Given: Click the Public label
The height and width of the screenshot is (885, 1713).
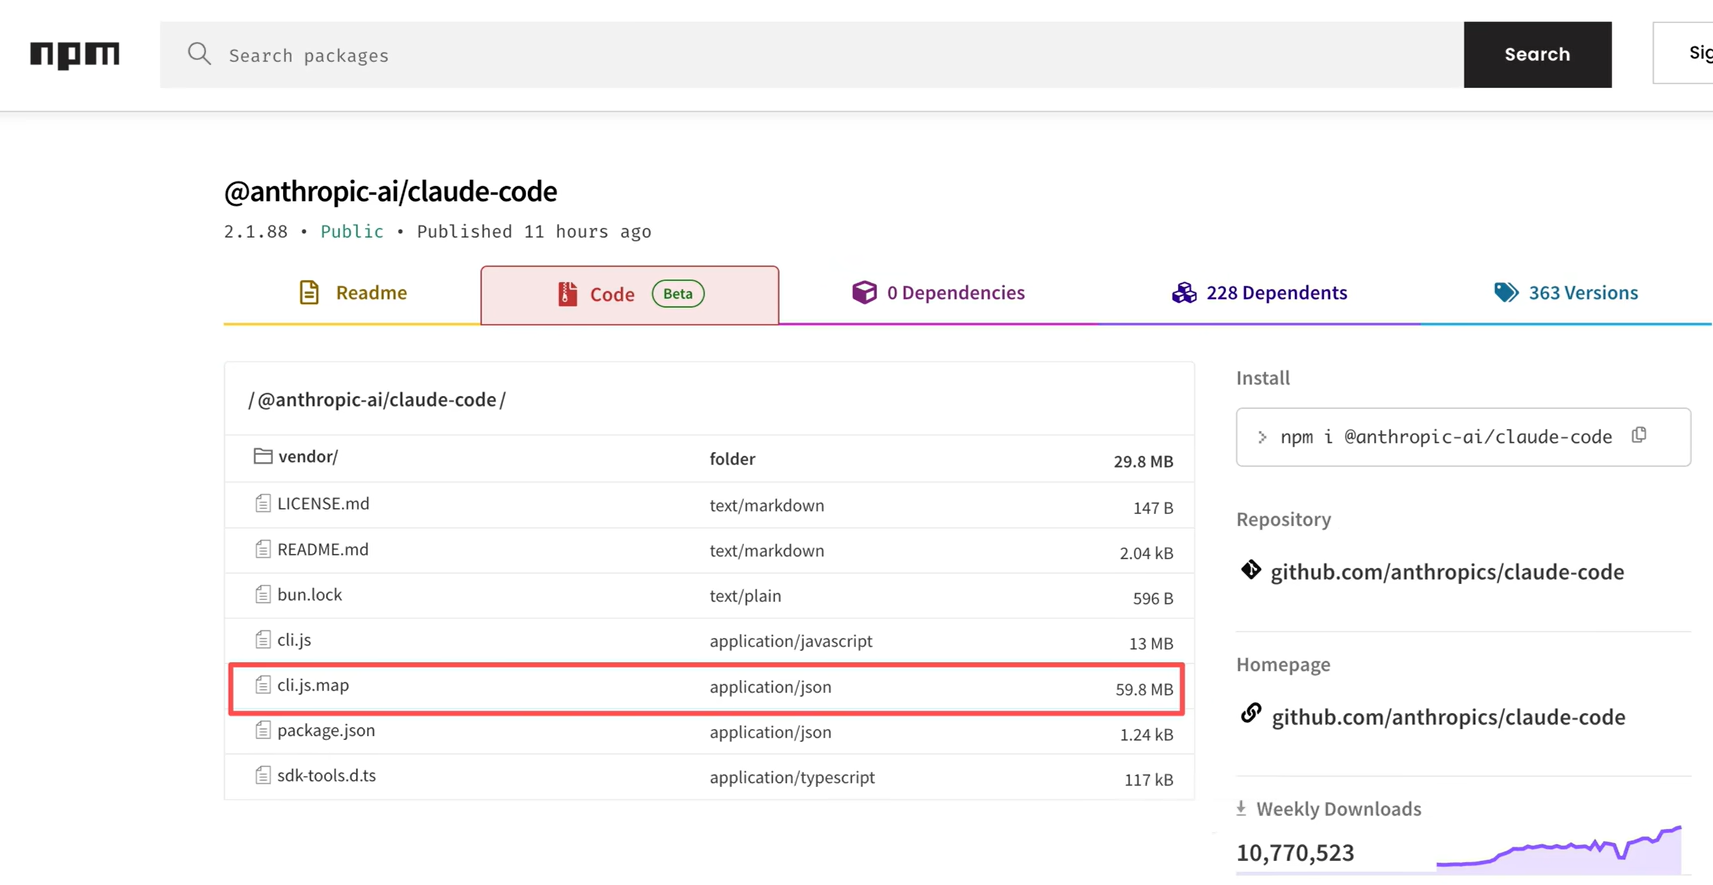Looking at the screenshot, I should (352, 232).
